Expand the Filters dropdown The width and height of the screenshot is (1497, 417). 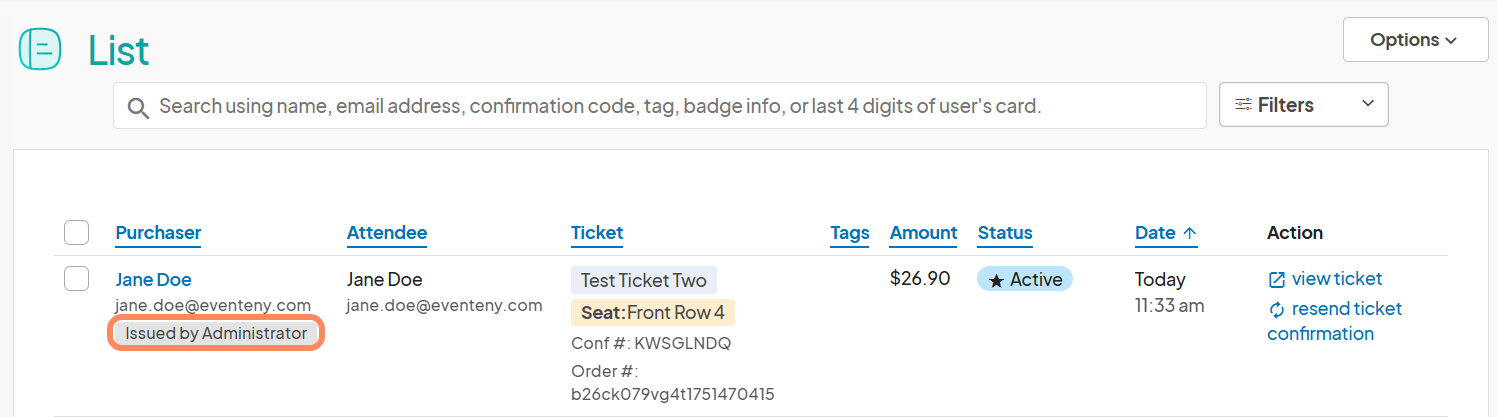tap(1303, 105)
